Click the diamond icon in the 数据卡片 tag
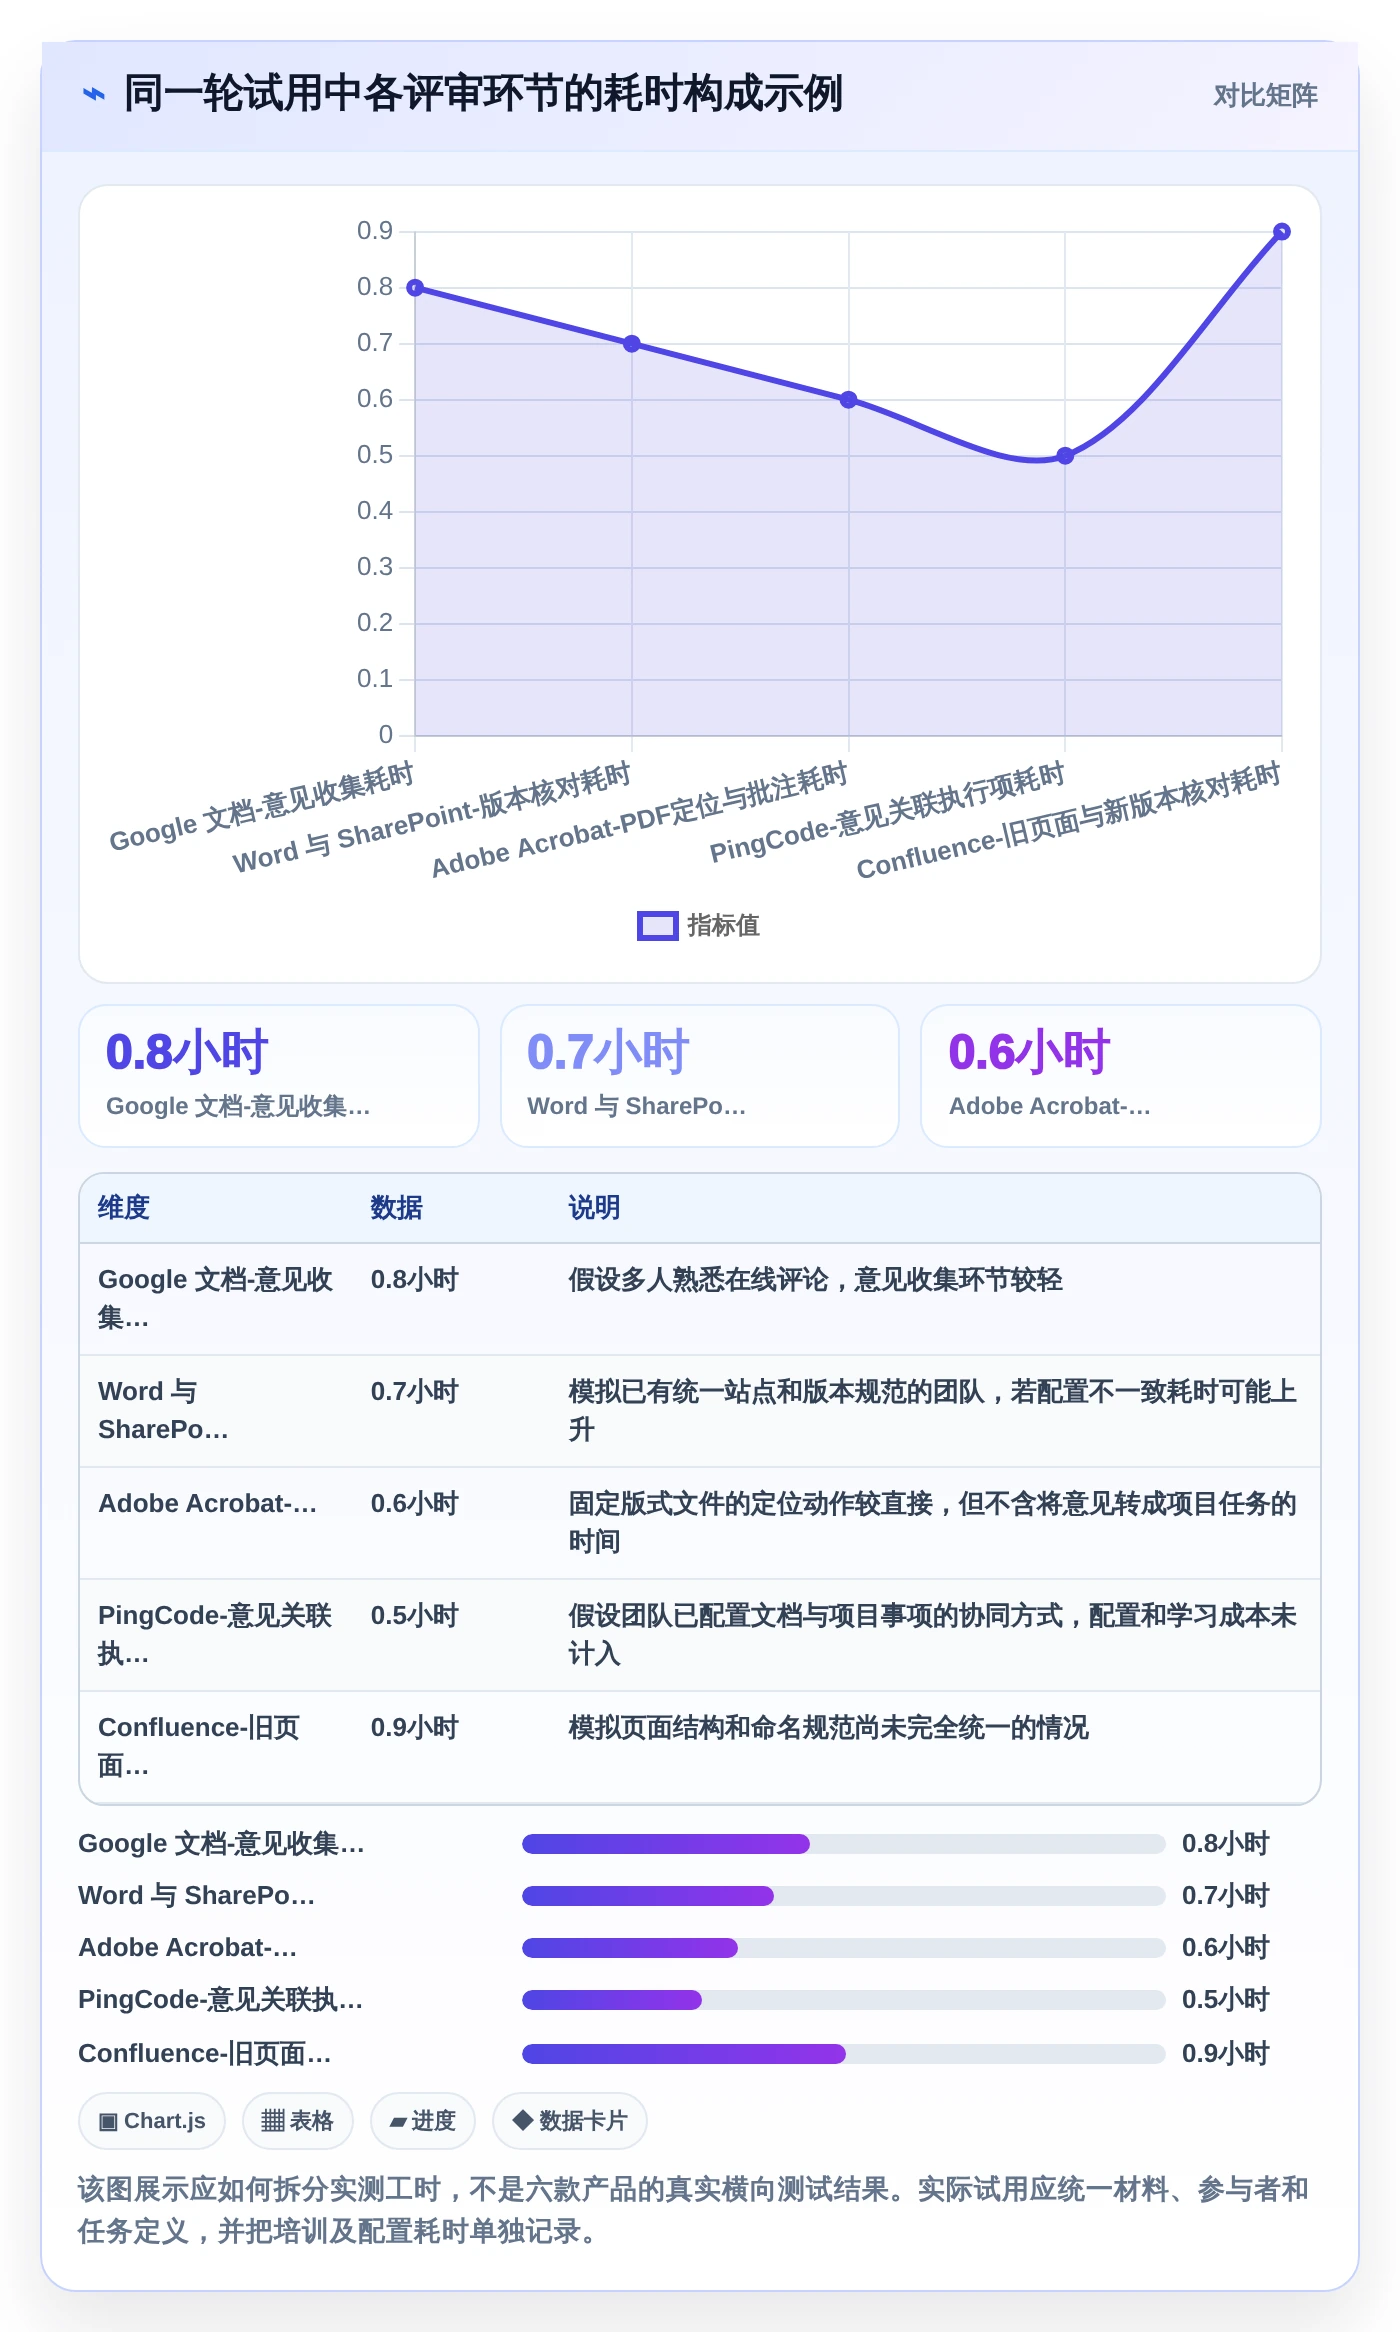1400x2332 pixels. [x=522, y=2120]
